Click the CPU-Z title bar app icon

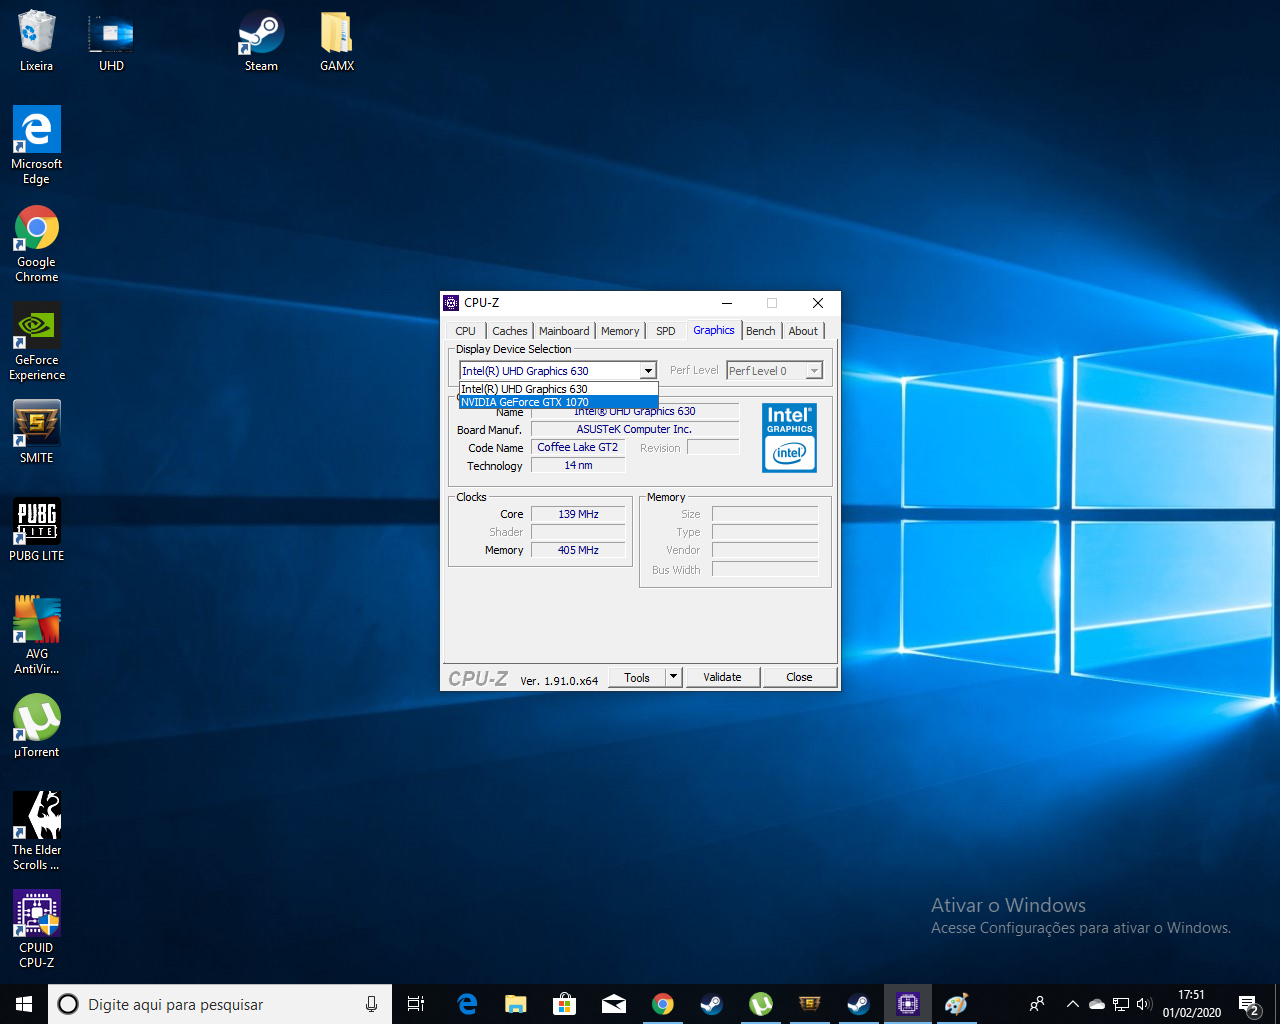(451, 303)
